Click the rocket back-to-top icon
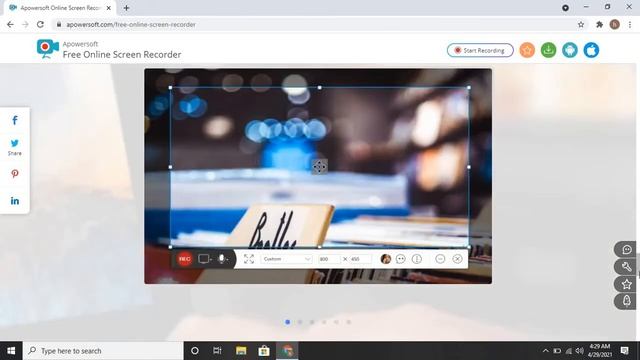This screenshot has height=360, width=640. pos(626,301)
